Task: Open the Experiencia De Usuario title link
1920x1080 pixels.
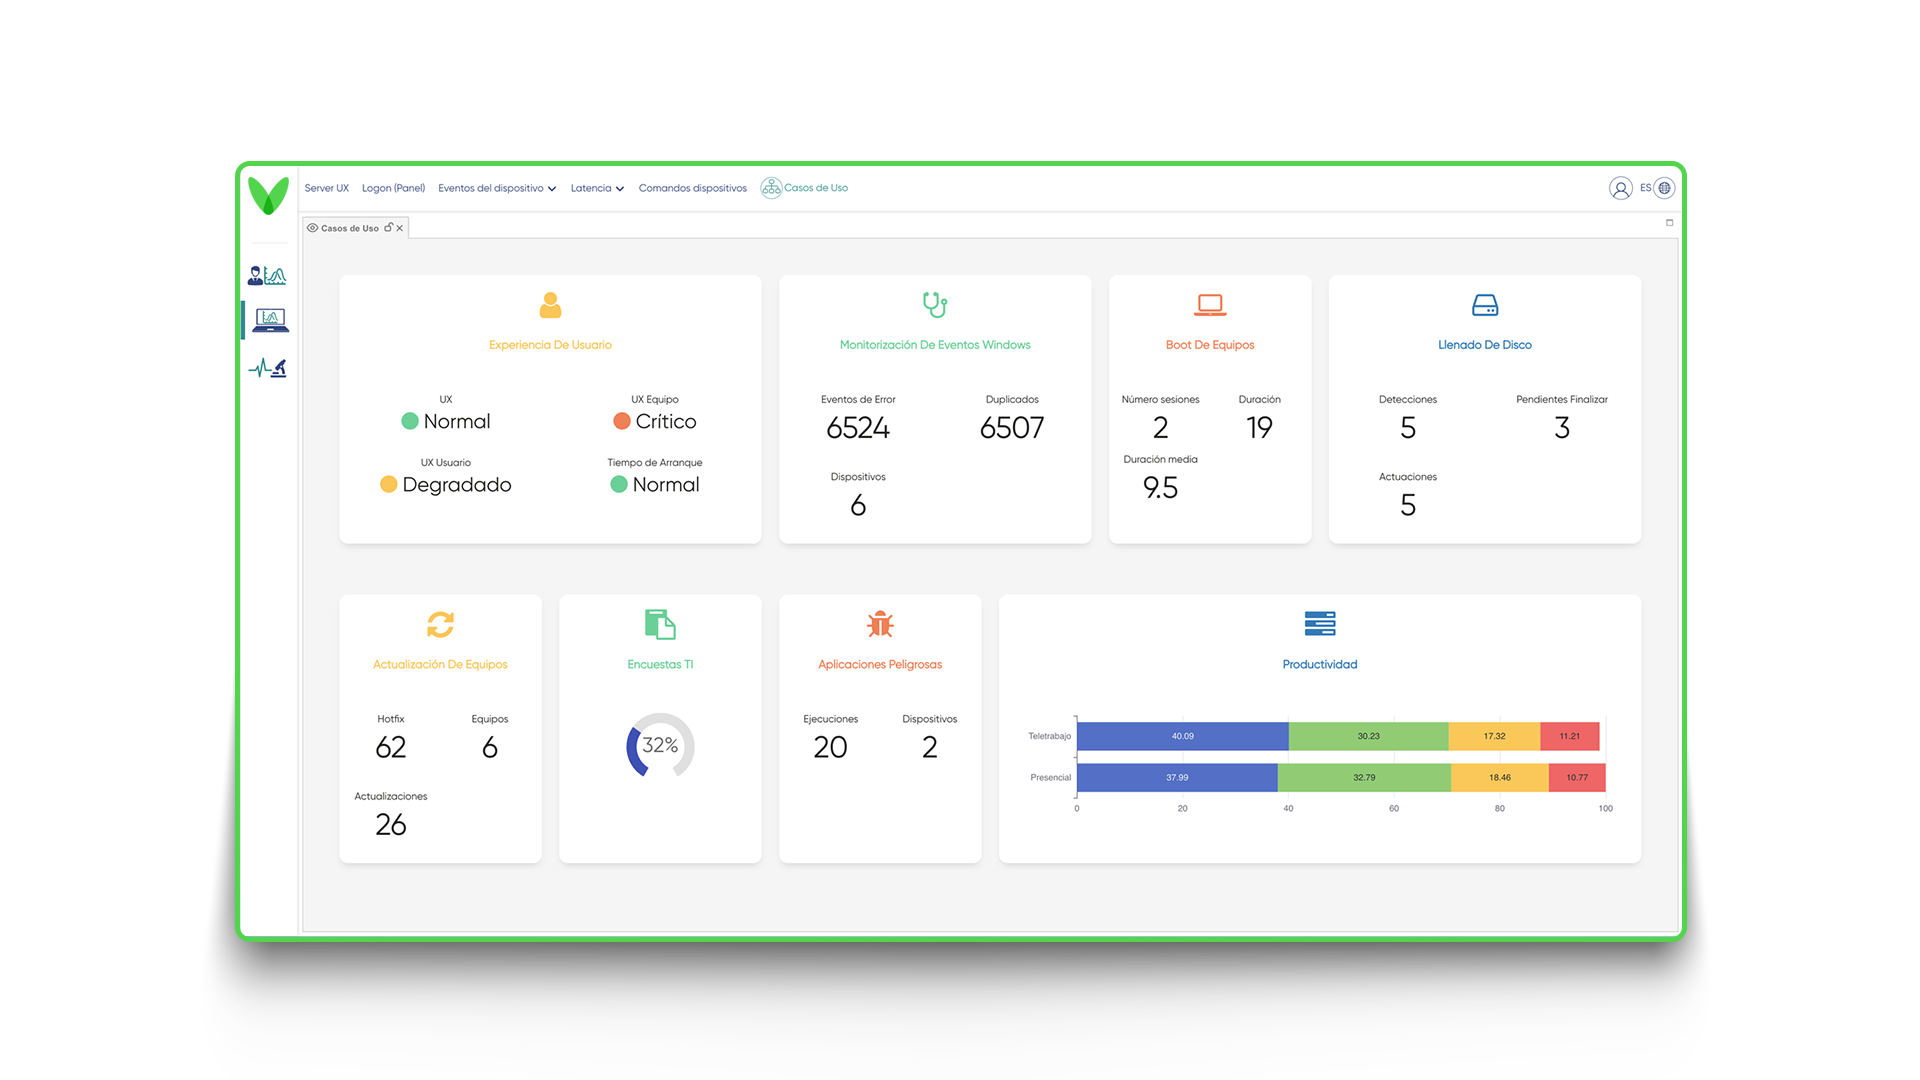Action: coord(550,345)
